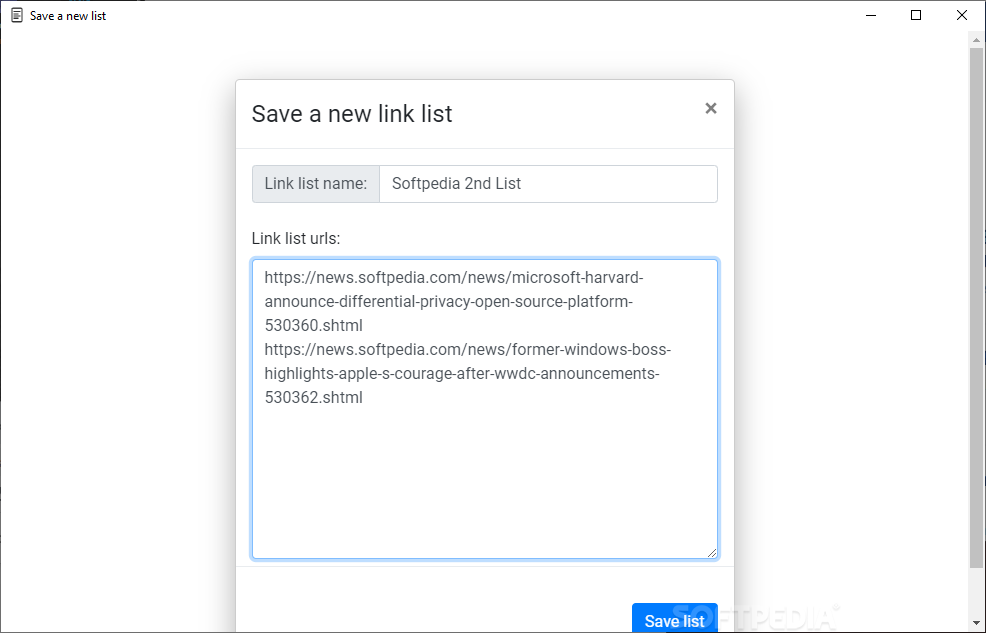This screenshot has width=986, height=644.
Task: Click the 'Save a new list' window title
Action: tap(68, 16)
